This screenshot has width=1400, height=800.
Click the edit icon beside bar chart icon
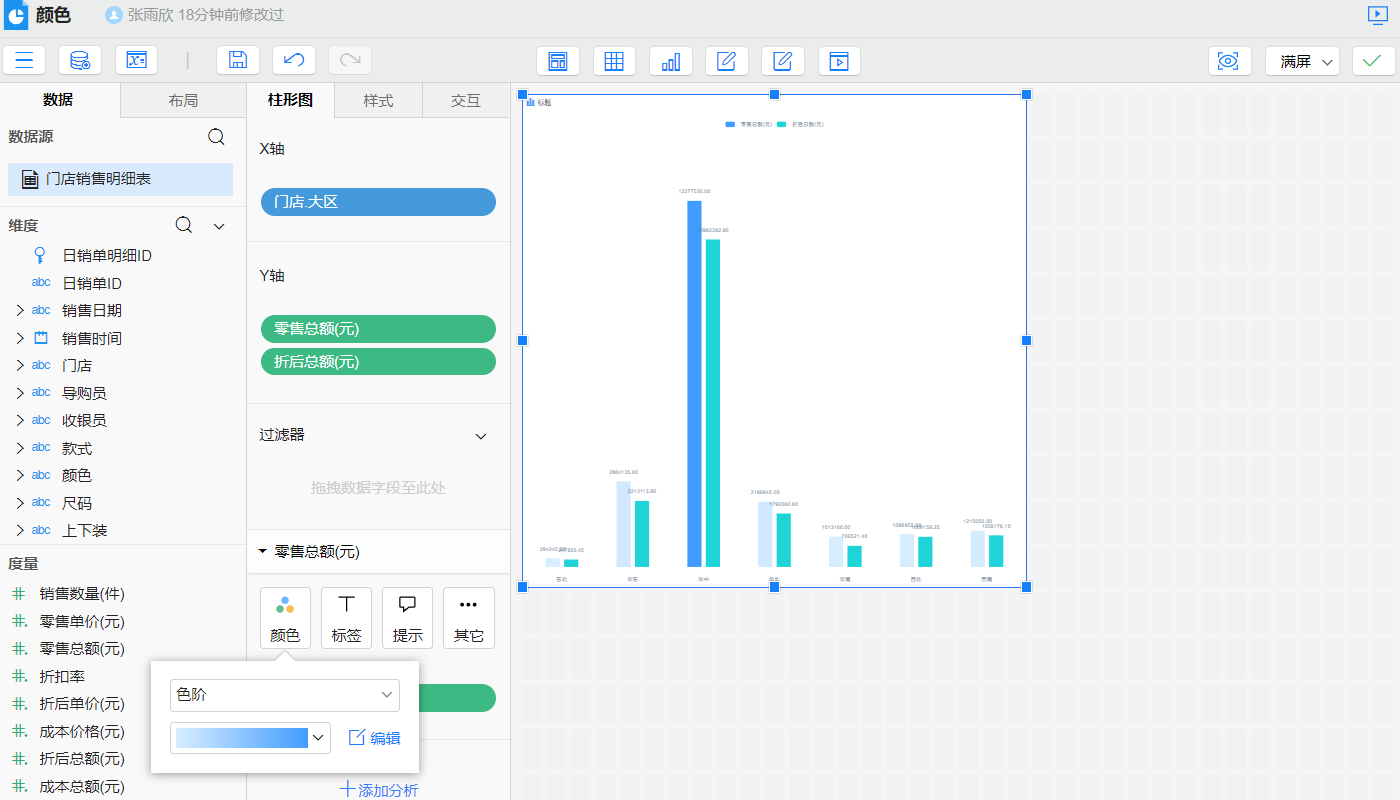(x=727, y=61)
